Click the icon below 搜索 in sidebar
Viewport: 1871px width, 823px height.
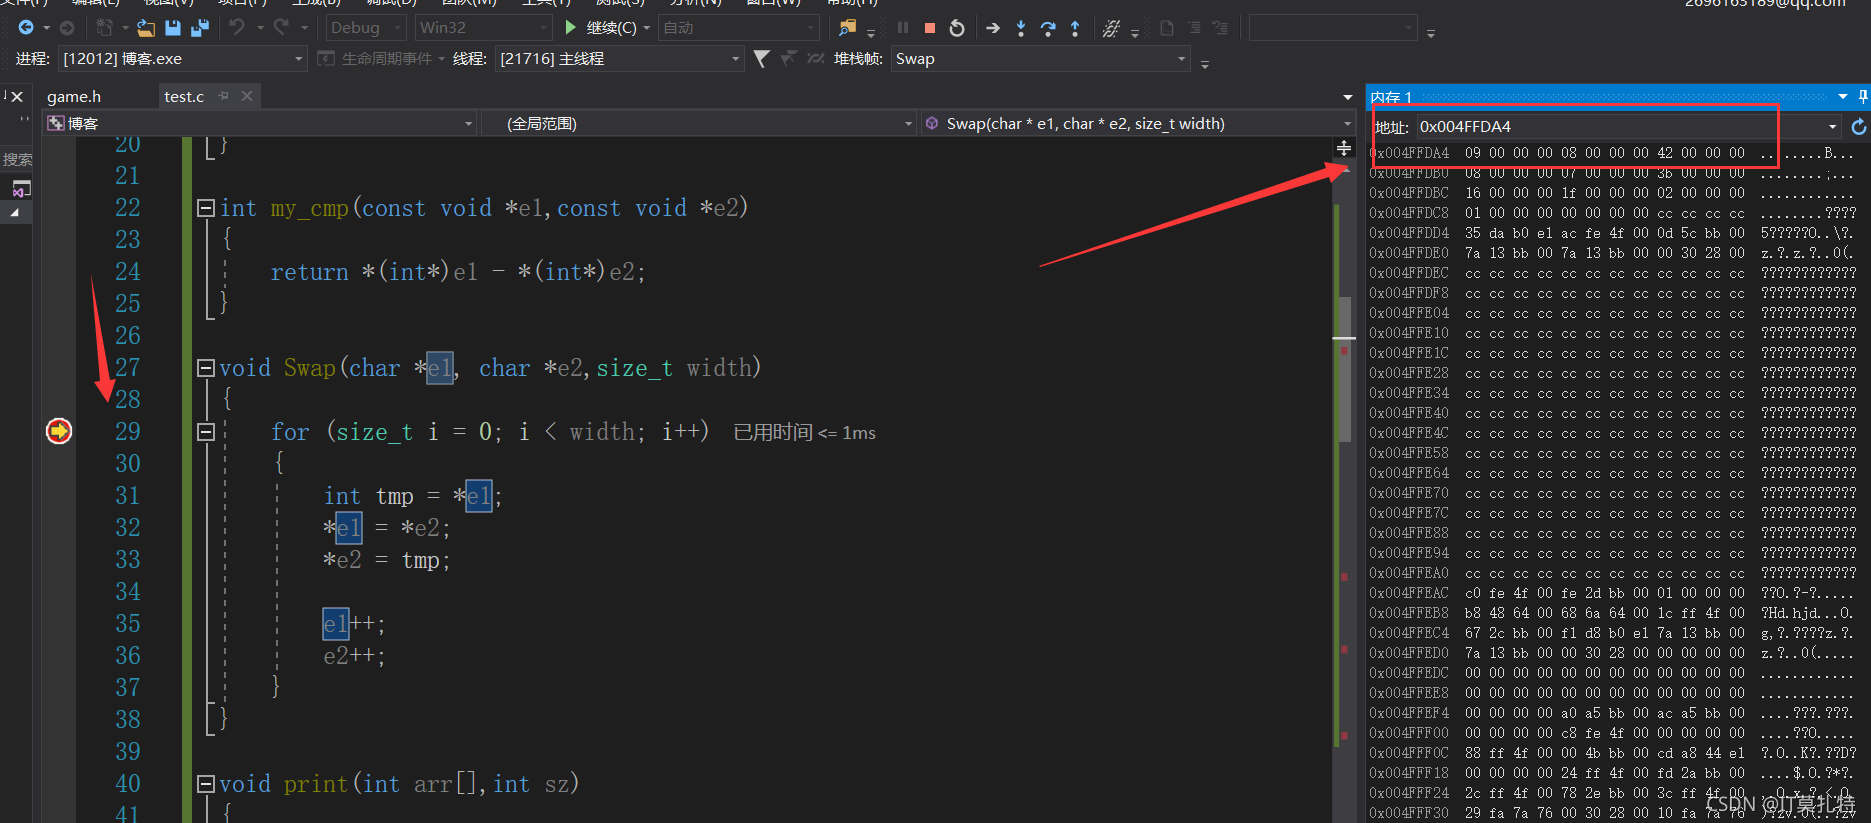21,188
